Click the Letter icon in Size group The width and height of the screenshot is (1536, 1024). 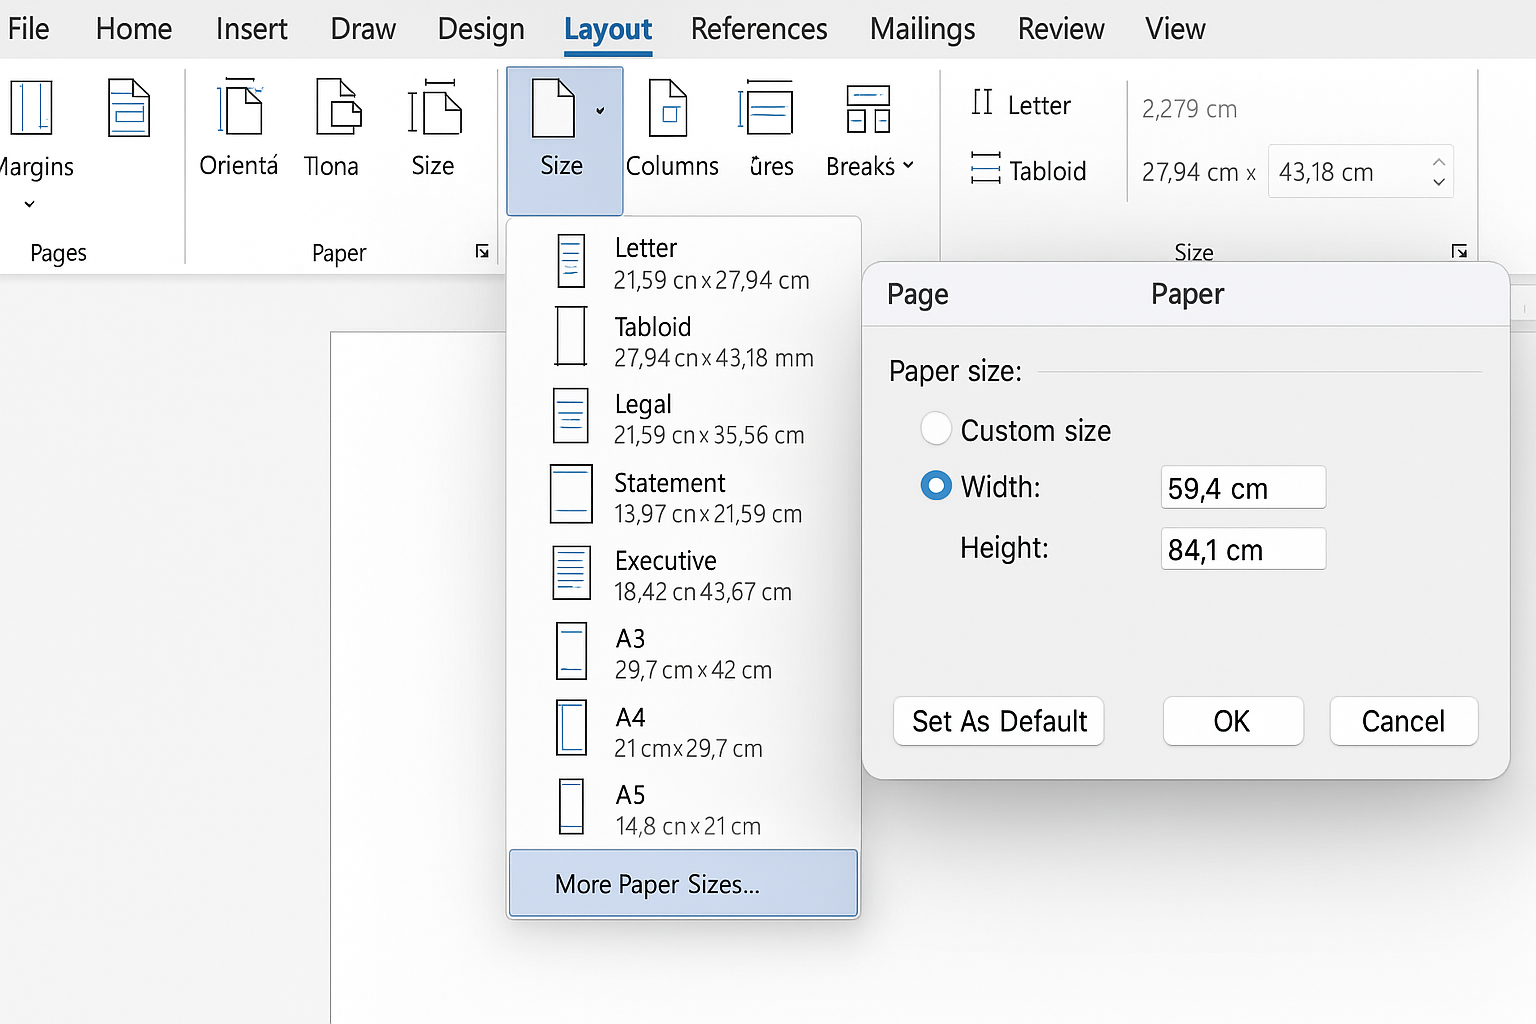click(982, 102)
